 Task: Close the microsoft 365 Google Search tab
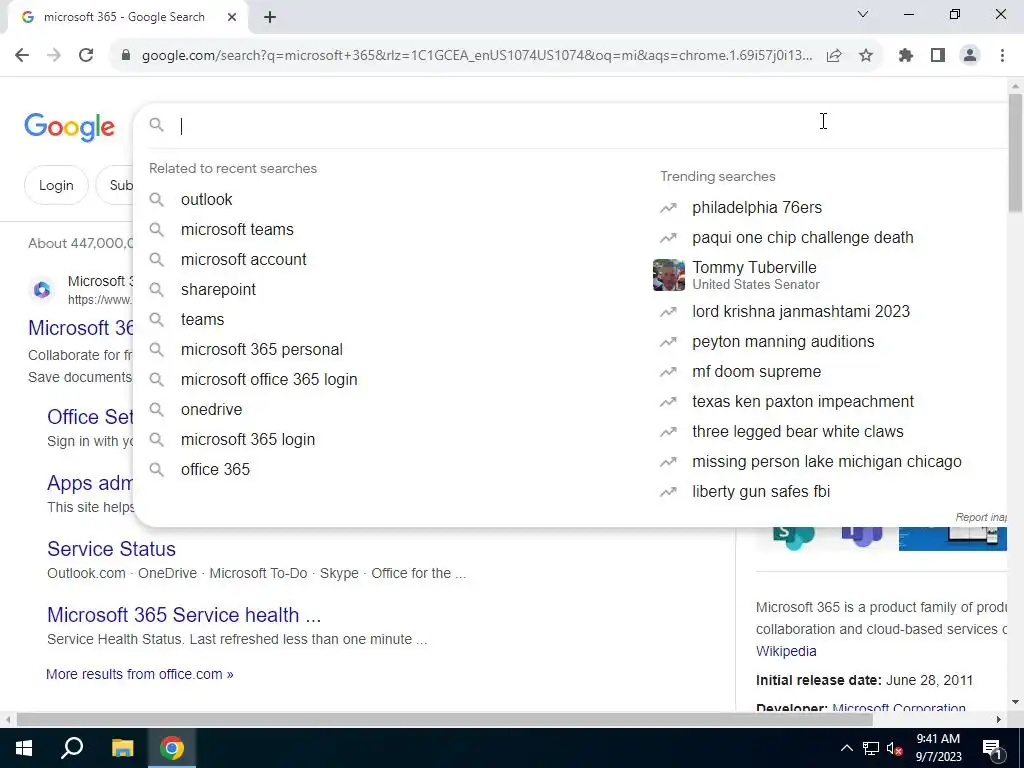[x=232, y=18]
